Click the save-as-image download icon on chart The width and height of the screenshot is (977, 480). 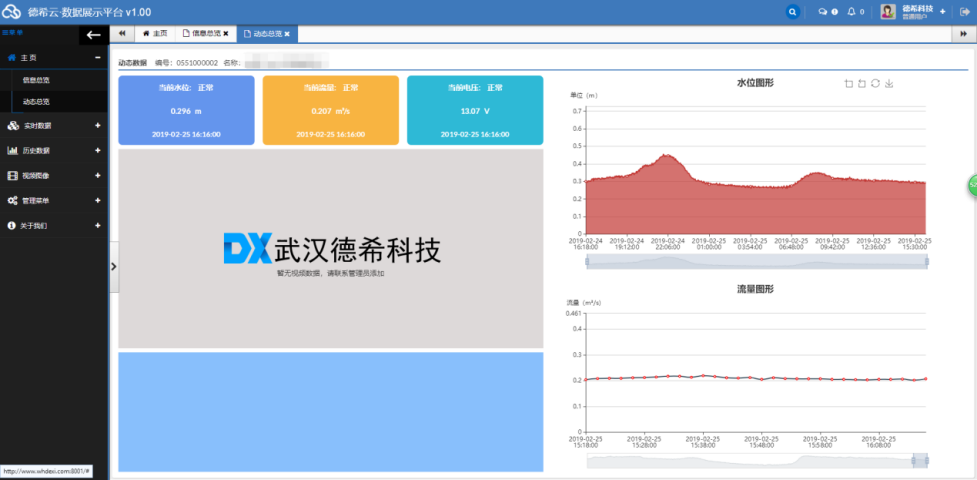[889, 83]
